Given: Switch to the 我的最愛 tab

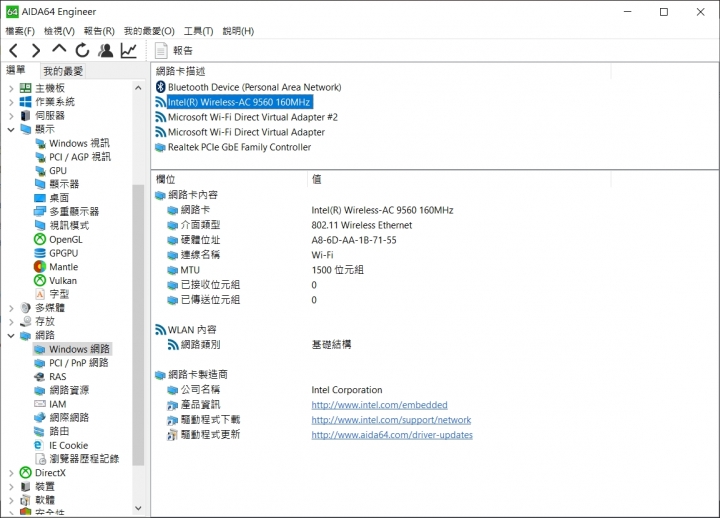Looking at the screenshot, I should pyautogui.click(x=63, y=71).
